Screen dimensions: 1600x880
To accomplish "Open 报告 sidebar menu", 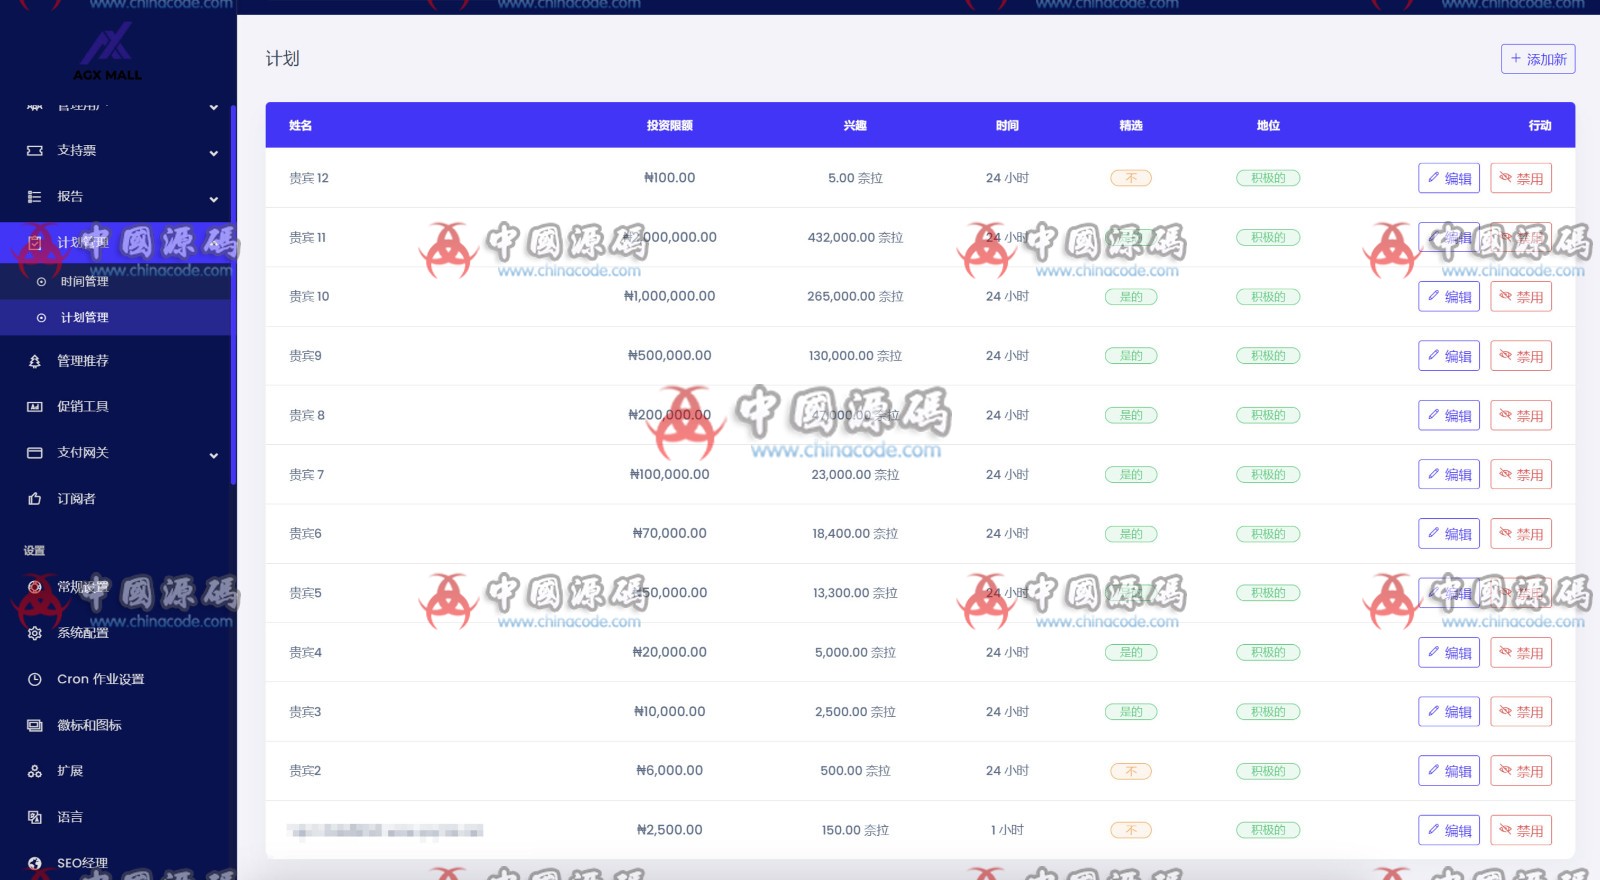I will pos(115,197).
